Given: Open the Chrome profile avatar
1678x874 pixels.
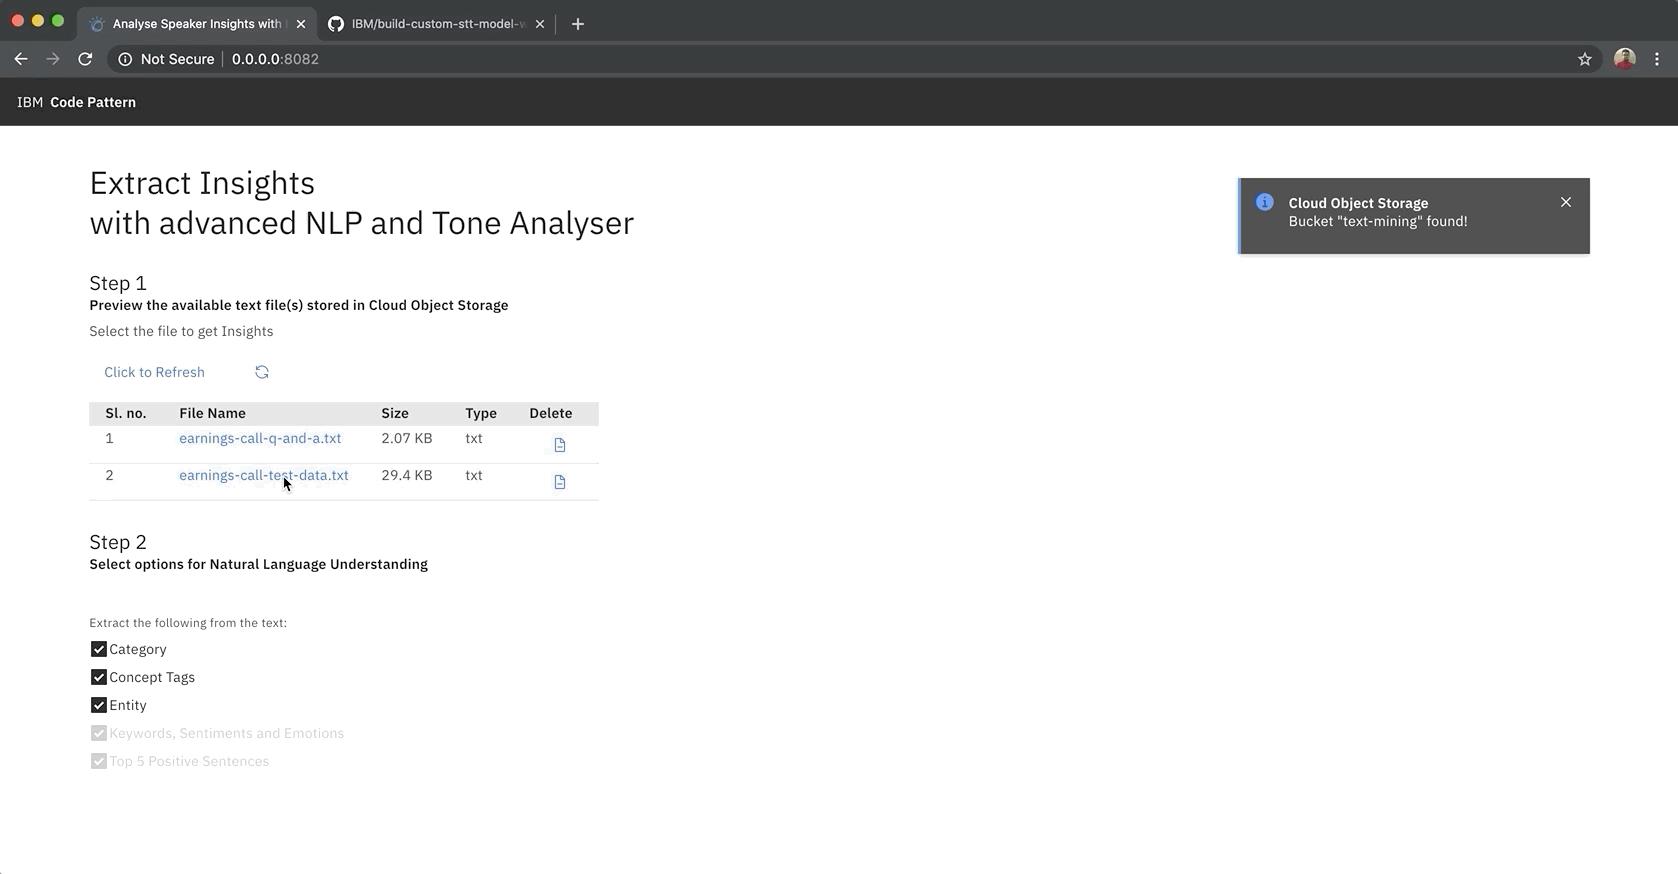Looking at the screenshot, I should pyautogui.click(x=1625, y=59).
